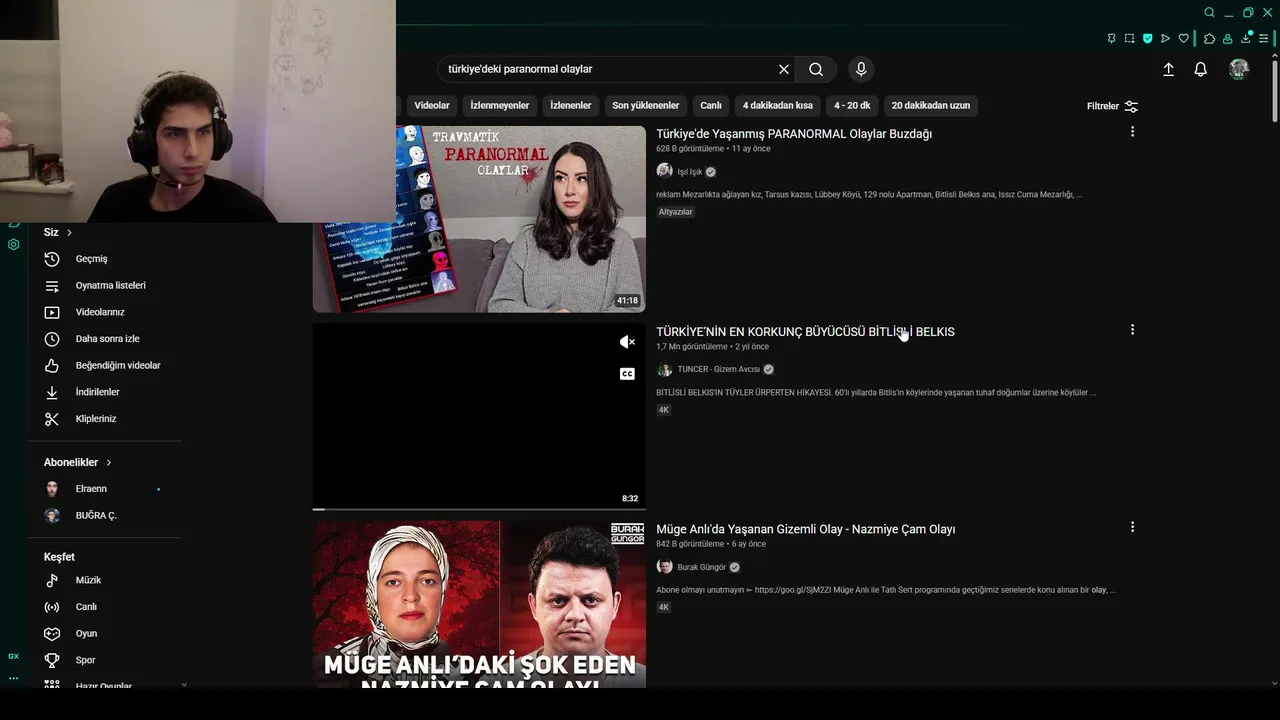Open the Filtreler filter menu

coord(1112,106)
